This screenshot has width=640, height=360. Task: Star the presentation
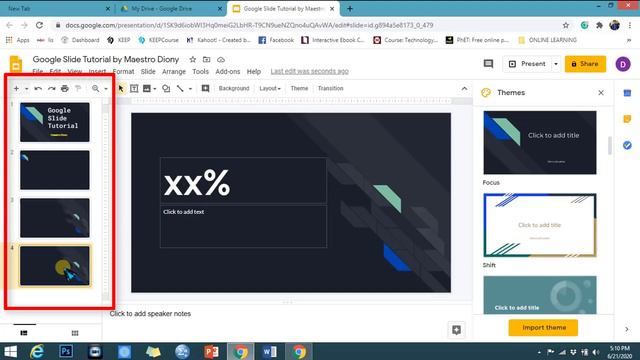pos(193,60)
